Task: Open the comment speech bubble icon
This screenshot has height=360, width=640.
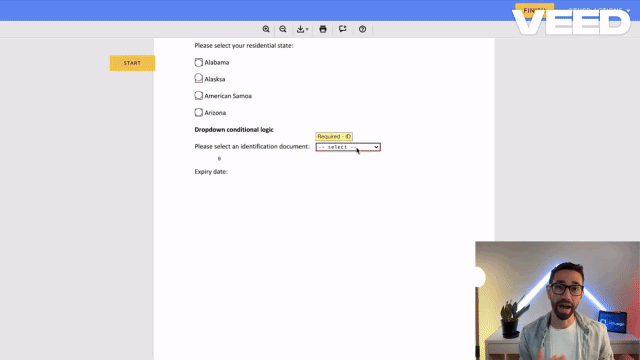Action: point(342,29)
